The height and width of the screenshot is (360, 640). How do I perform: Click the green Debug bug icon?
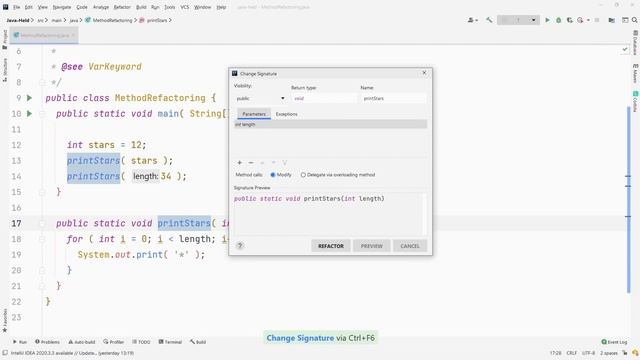[x=558, y=20]
